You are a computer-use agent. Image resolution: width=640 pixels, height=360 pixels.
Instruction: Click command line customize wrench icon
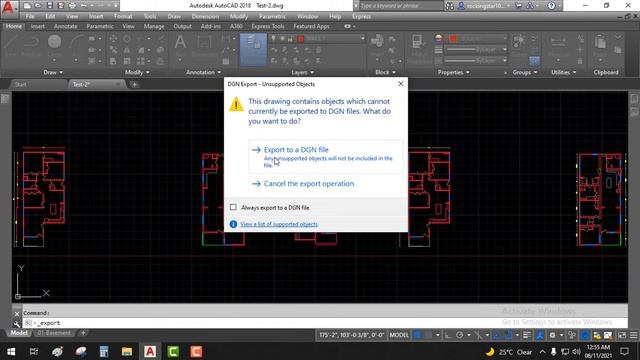click(16, 324)
